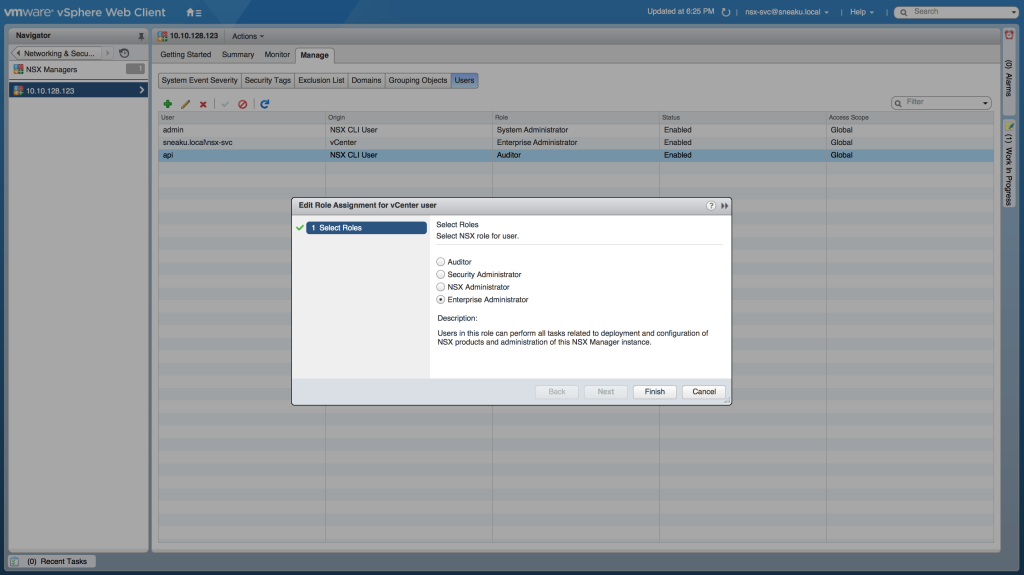Switch to the Manage tab

coord(314,56)
